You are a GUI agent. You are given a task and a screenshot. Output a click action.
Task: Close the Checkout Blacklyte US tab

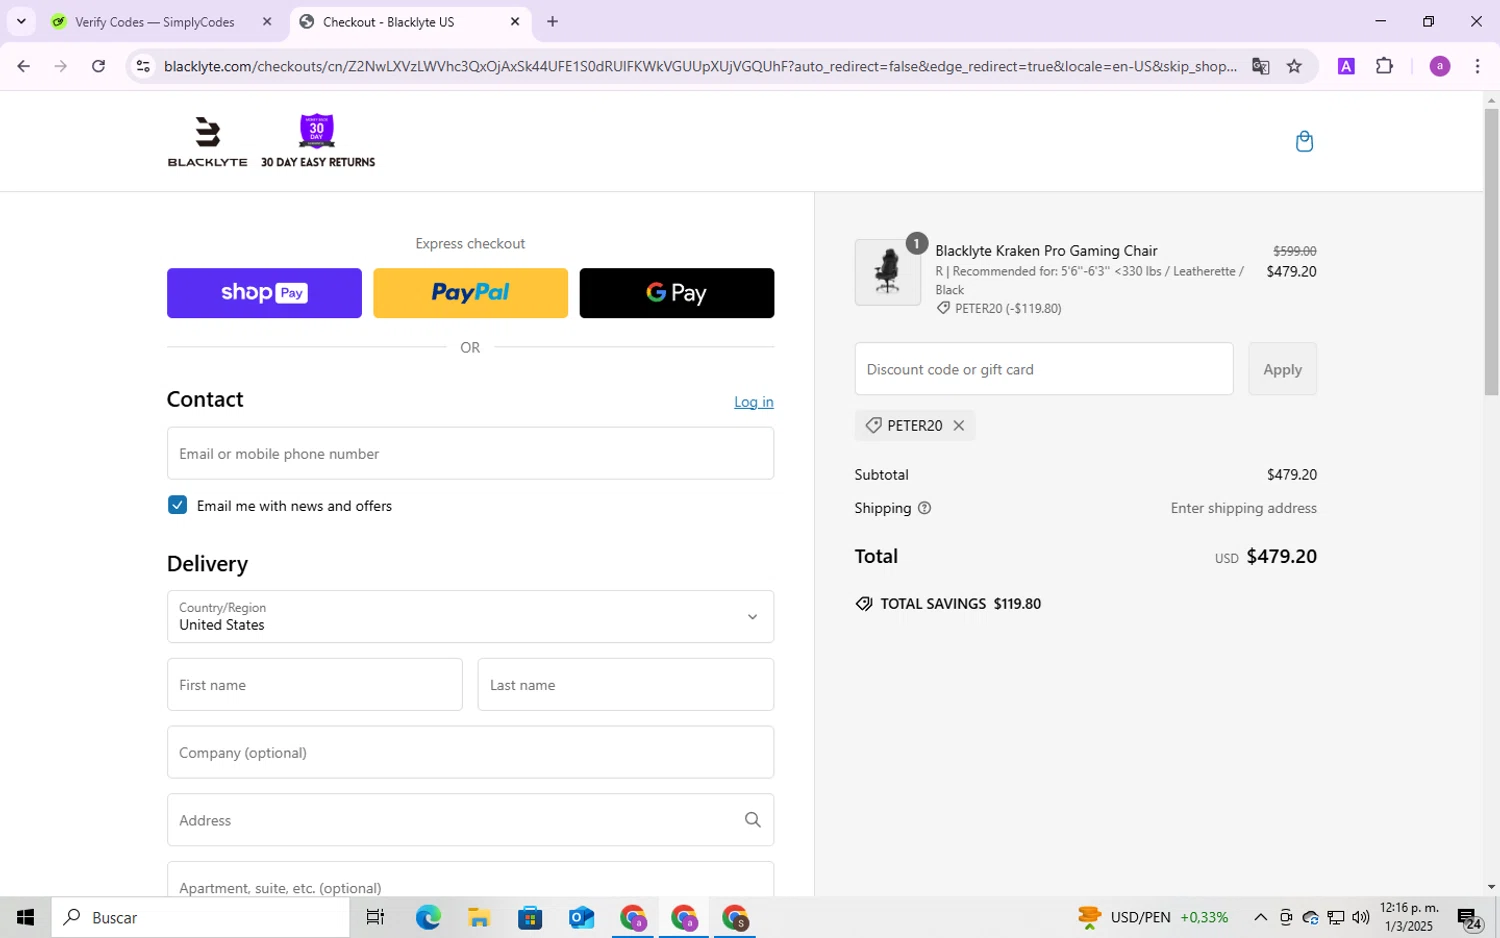[515, 21]
